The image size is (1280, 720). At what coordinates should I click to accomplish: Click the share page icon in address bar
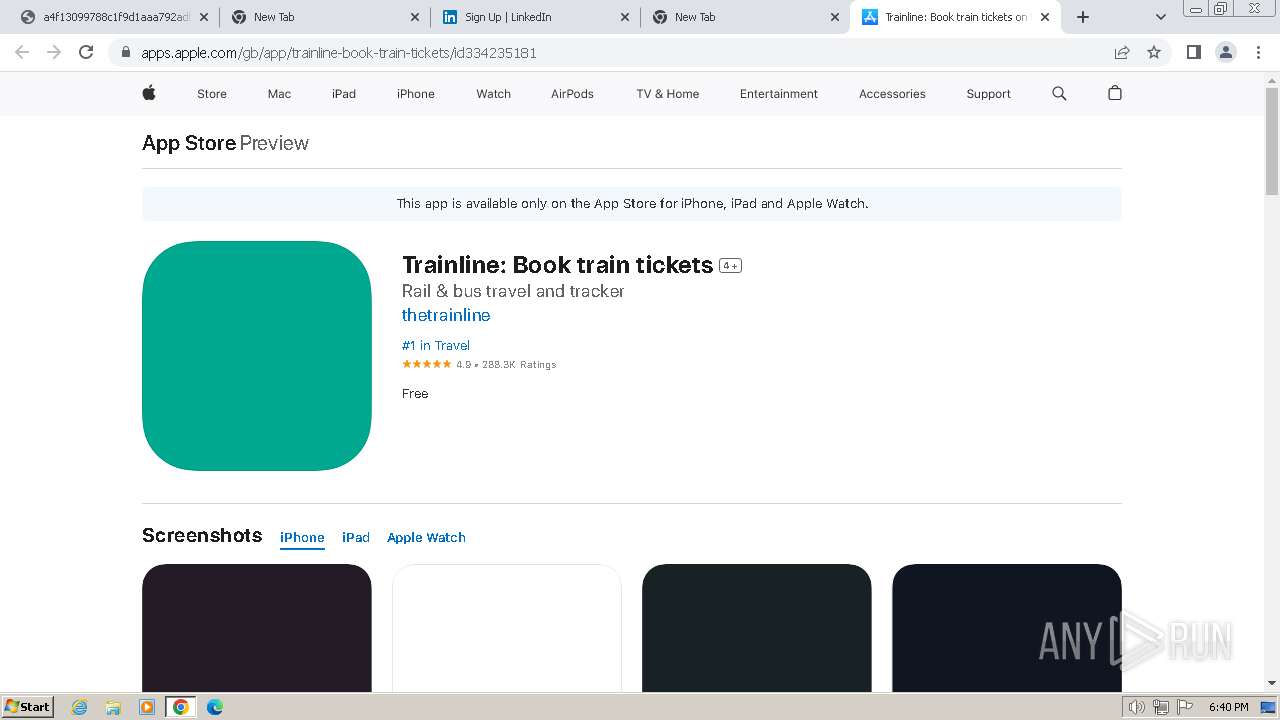point(1122,52)
